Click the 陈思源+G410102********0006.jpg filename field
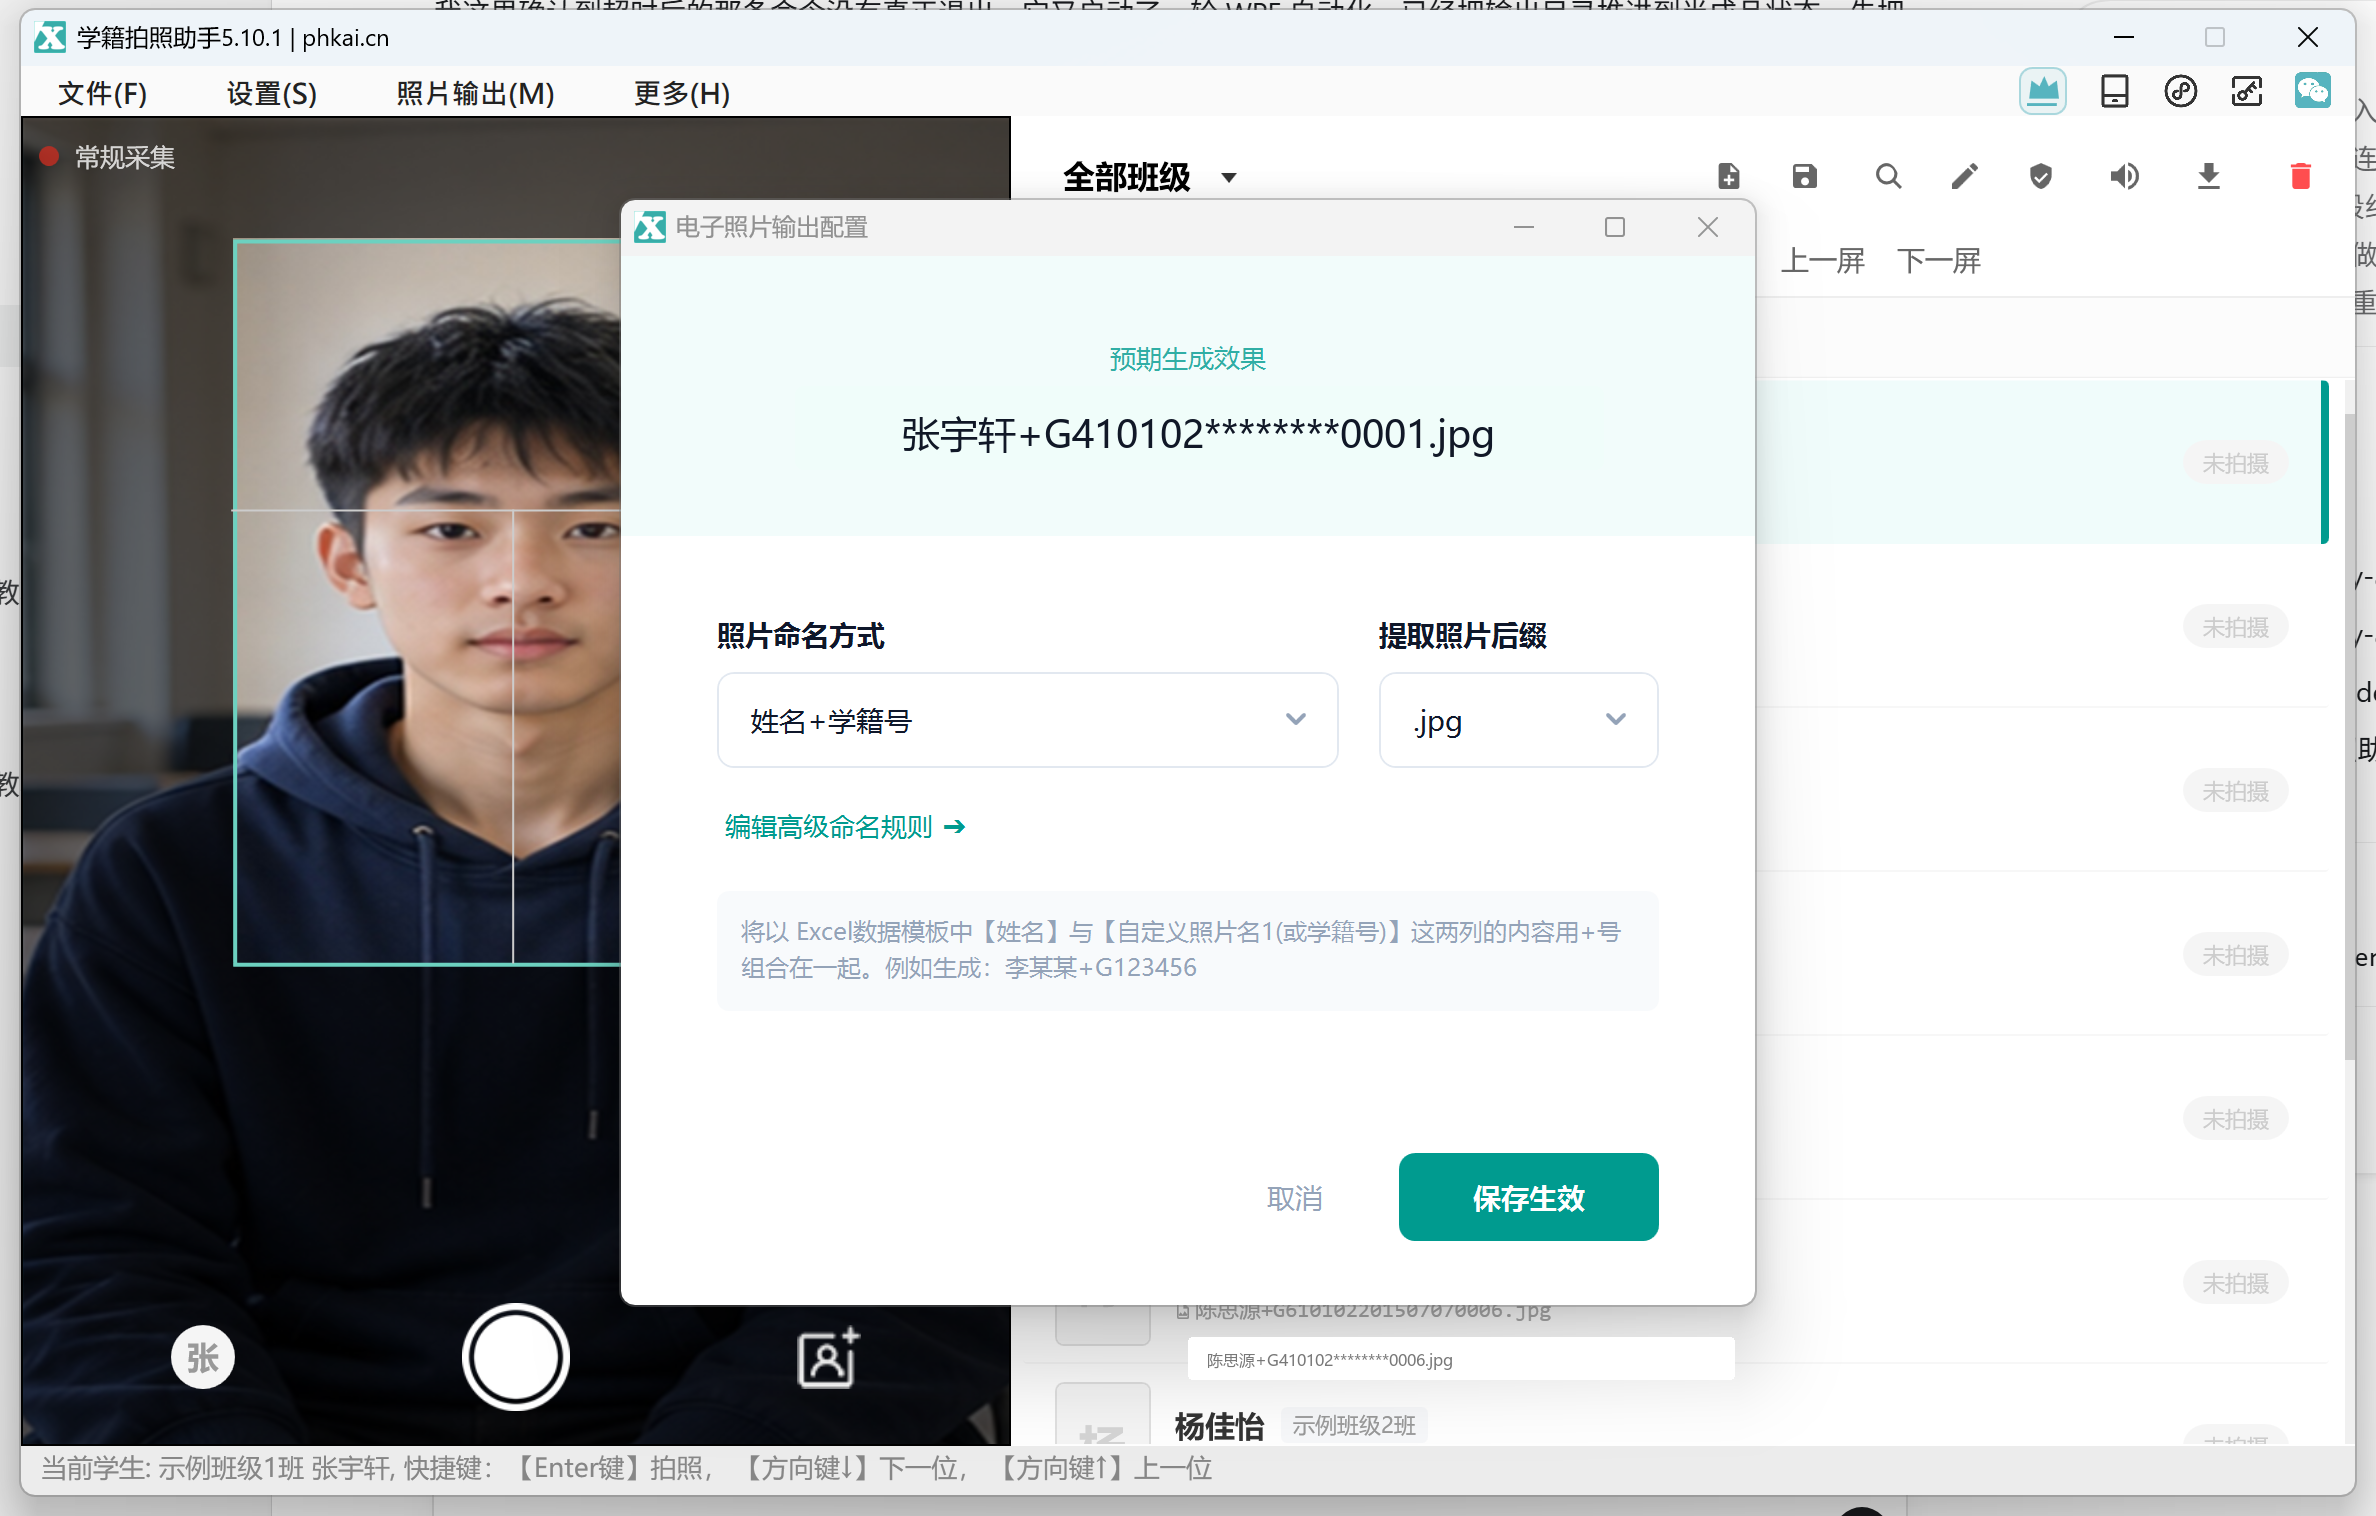Screen dimensions: 2376x1516 pos(1460,1359)
